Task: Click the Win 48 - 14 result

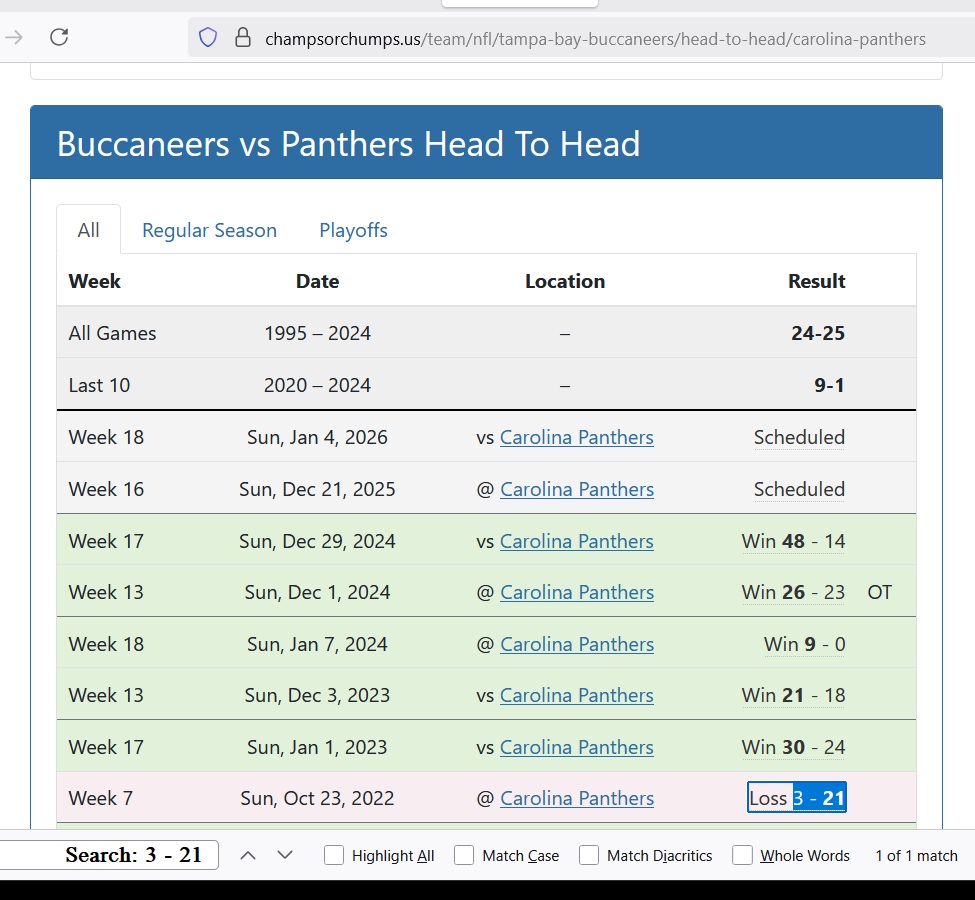Action: tap(793, 541)
